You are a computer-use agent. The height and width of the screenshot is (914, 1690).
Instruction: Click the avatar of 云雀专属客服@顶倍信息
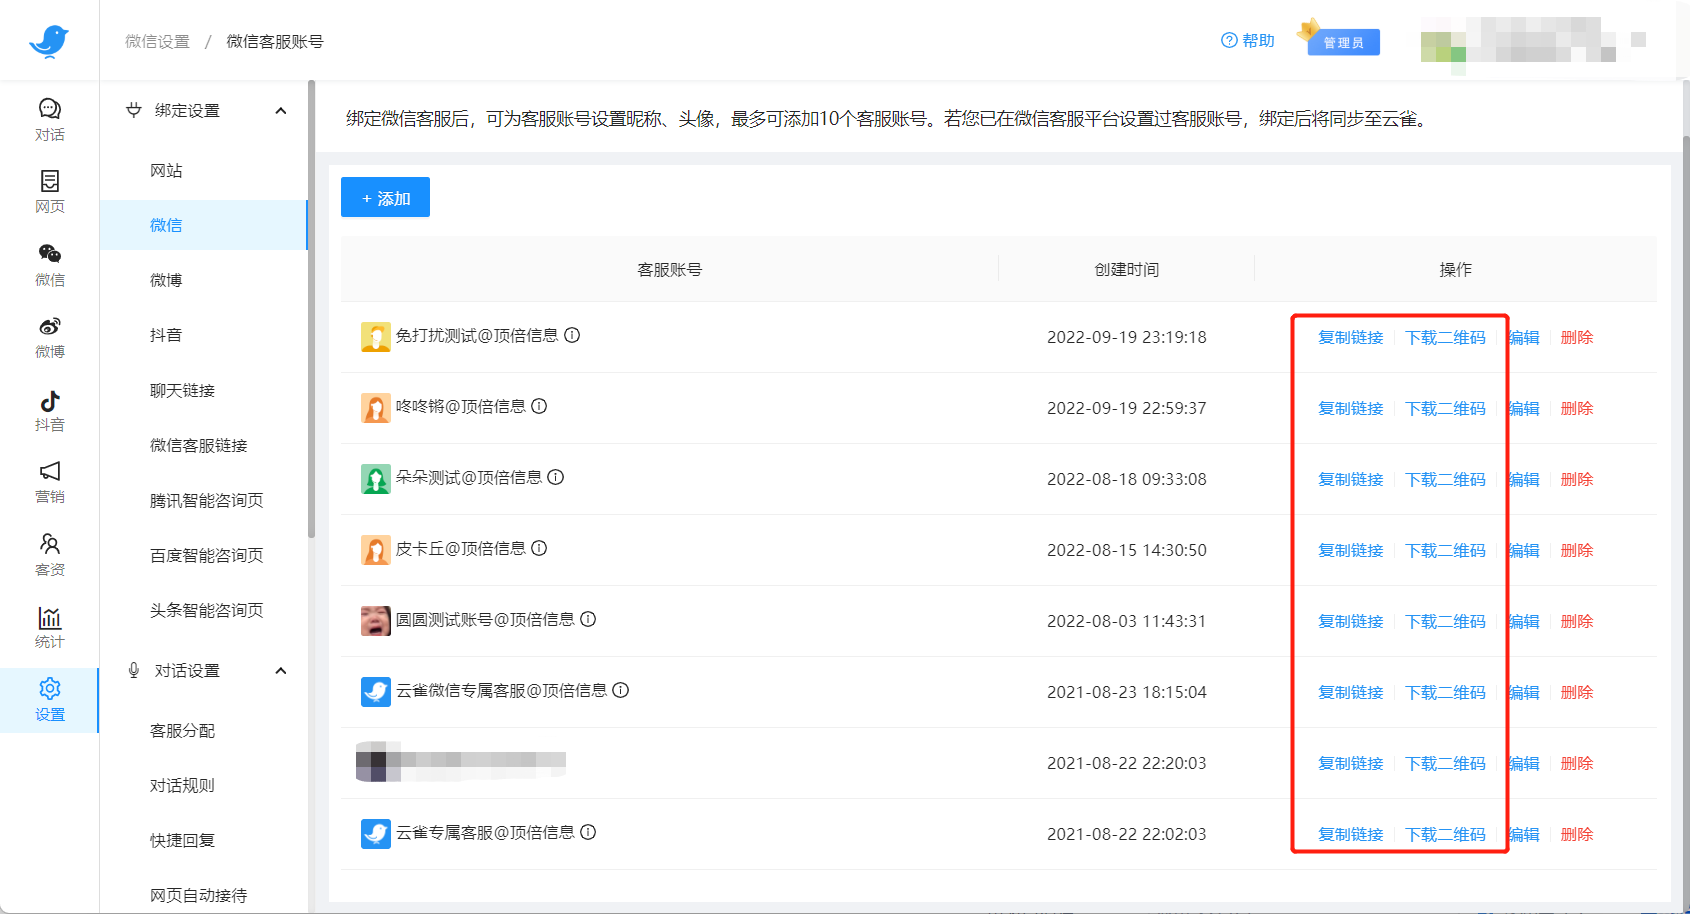pyautogui.click(x=375, y=833)
